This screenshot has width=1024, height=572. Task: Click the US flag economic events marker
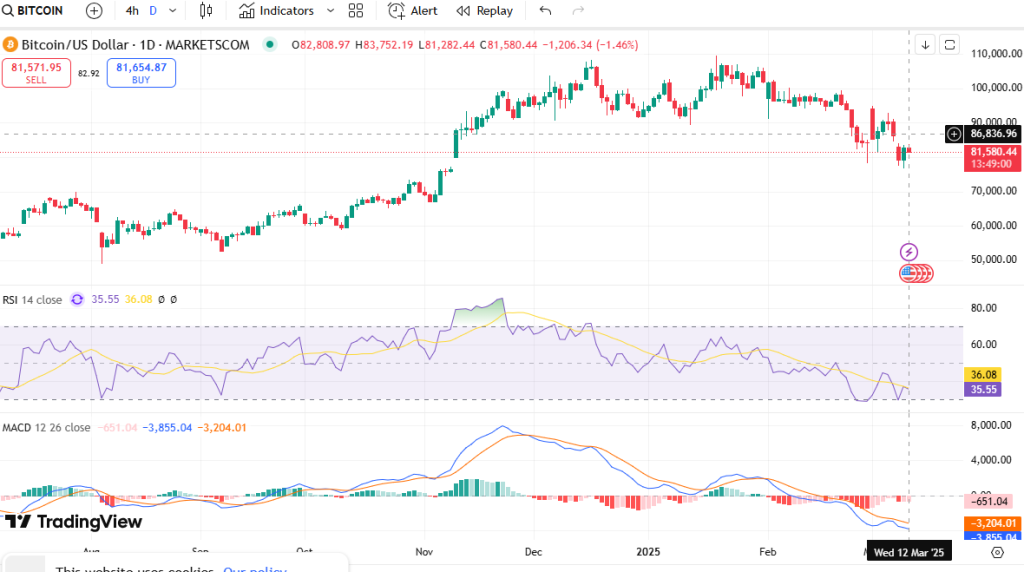pos(908,273)
